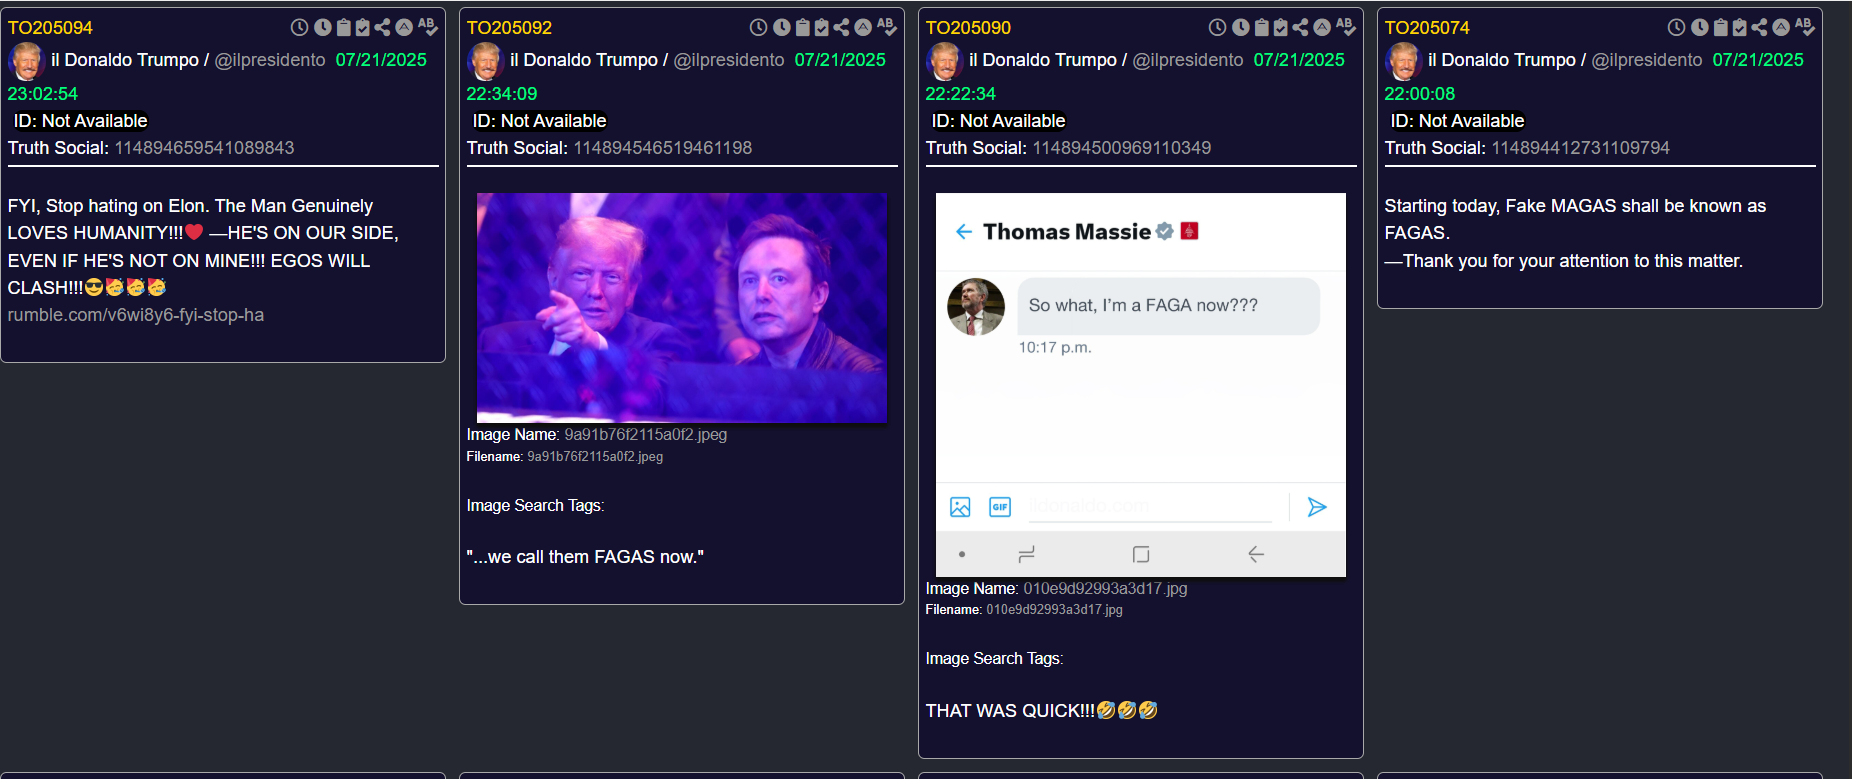Click the clipboard-check icon on card TO205090
The height and width of the screenshot is (779, 1852).
point(1281,27)
